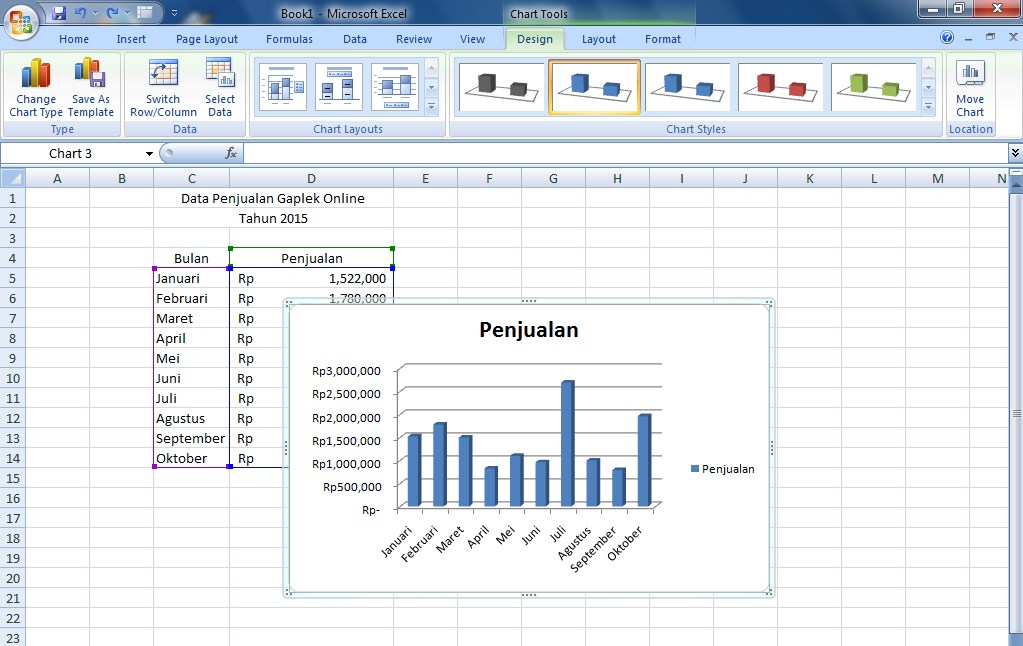The image size is (1023, 646).
Task: Select the 1,522,000 value cell
Action: pos(311,279)
